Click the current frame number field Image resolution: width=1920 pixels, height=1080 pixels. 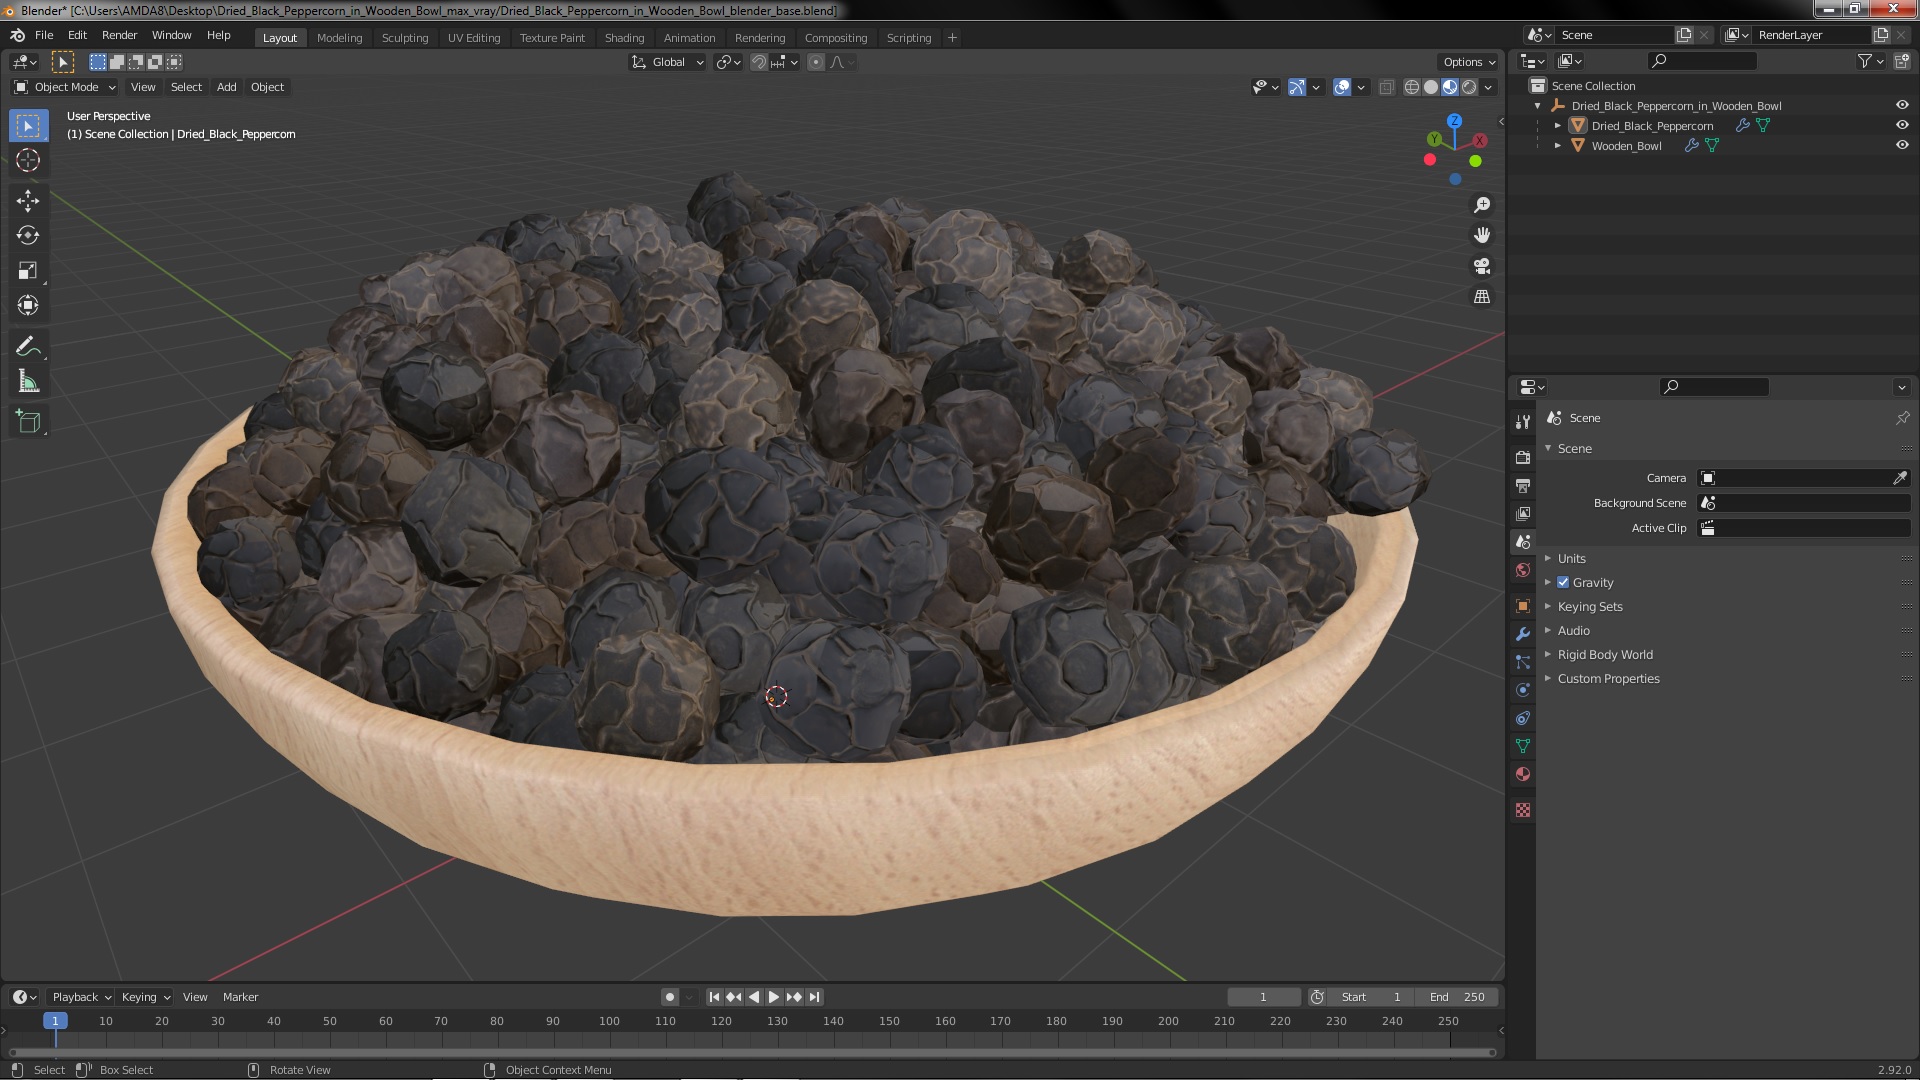[1263, 997]
